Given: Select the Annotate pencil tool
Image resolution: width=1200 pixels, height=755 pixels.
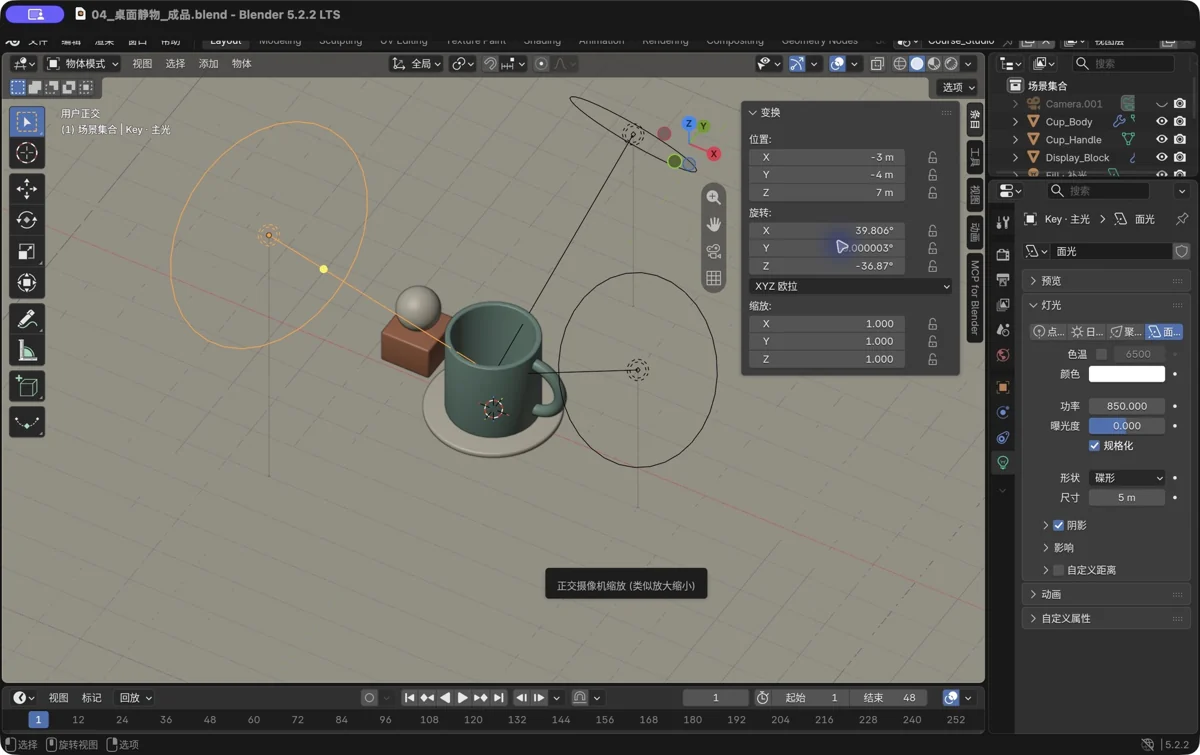Looking at the screenshot, I should coord(27,319).
